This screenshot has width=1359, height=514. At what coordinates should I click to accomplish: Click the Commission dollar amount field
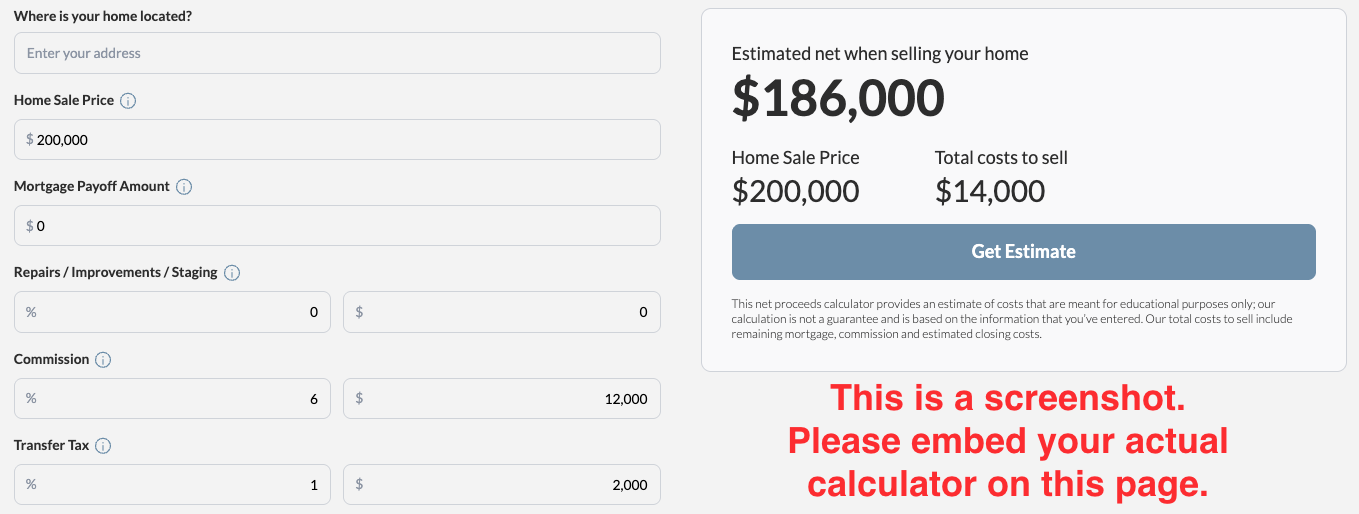pyautogui.click(x=501, y=399)
